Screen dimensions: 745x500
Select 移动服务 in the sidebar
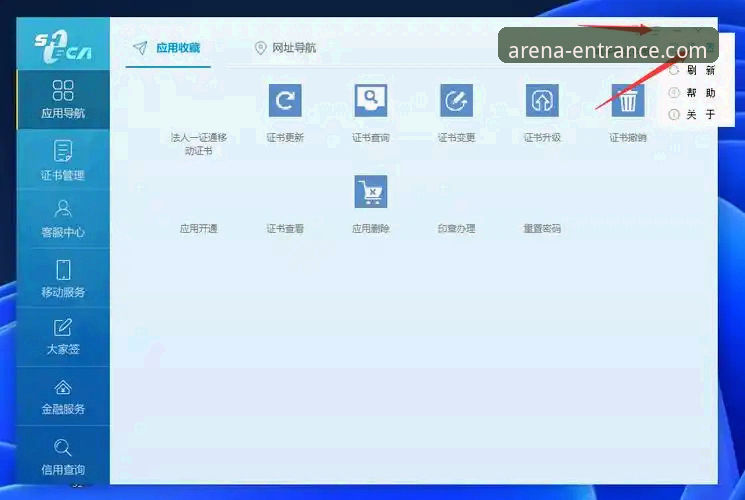point(63,278)
